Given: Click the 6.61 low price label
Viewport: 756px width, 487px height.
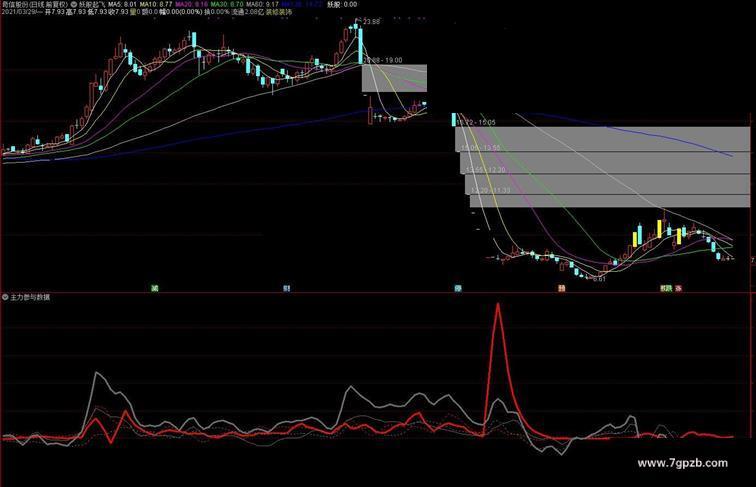Looking at the screenshot, I should [x=599, y=279].
